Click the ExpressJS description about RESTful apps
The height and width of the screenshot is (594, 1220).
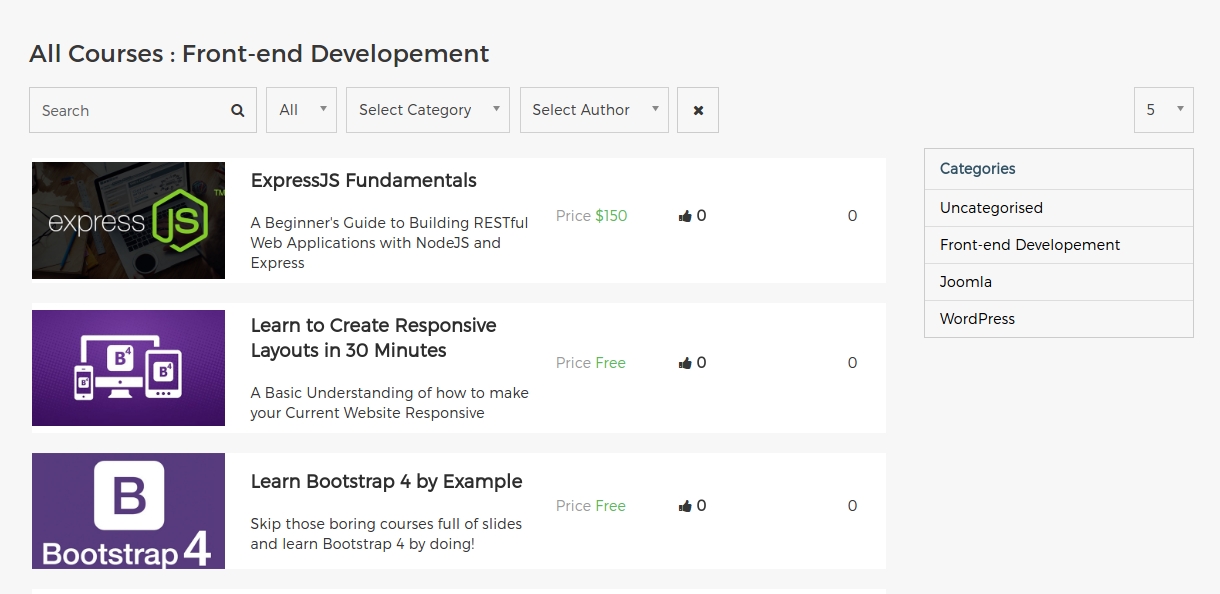[x=390, y=243]
